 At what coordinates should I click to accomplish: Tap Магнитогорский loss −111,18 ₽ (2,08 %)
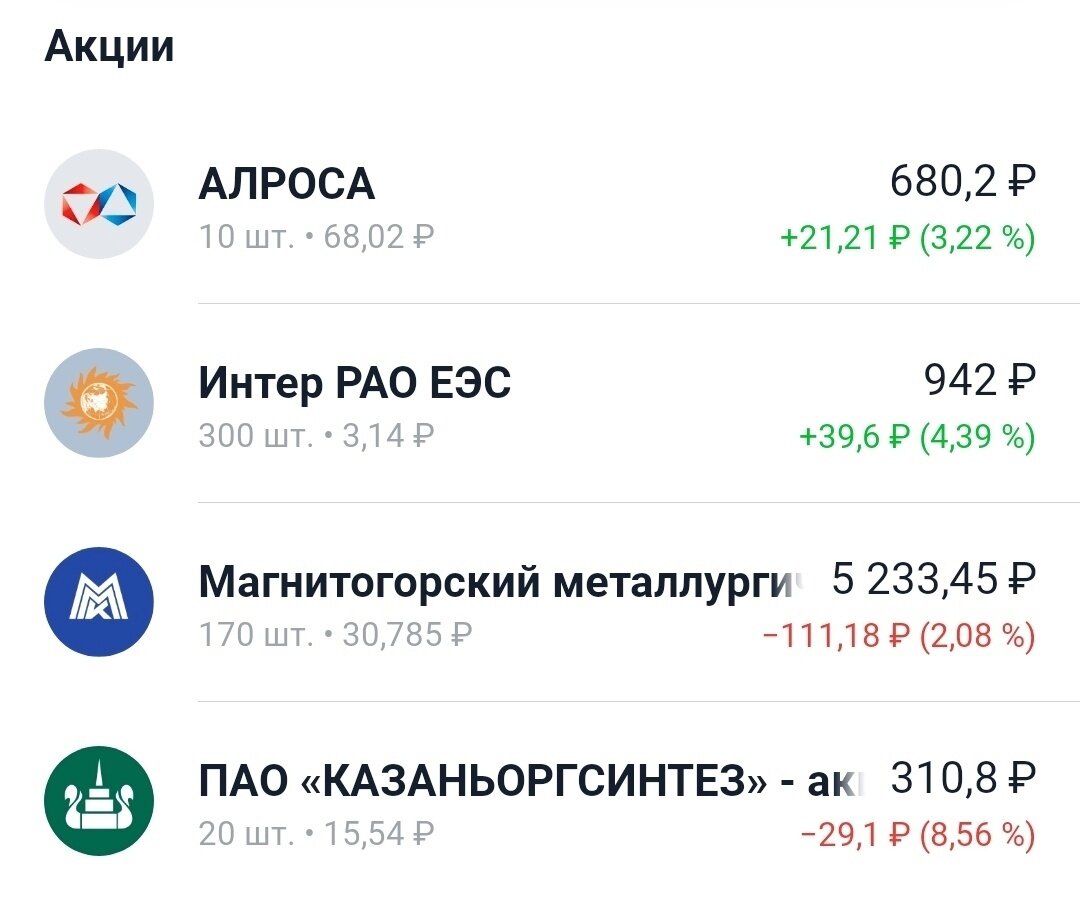pyautogui.click(x=899, y=636)
